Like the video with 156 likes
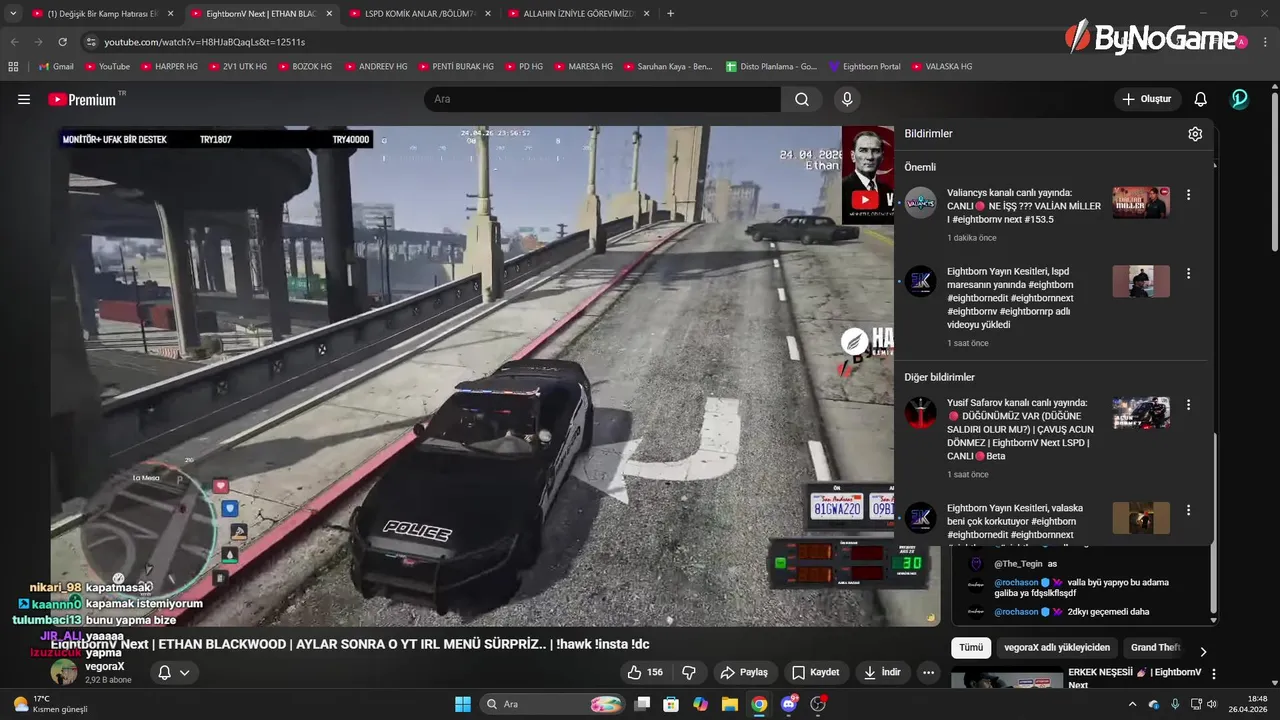 (x=644, y=672)
